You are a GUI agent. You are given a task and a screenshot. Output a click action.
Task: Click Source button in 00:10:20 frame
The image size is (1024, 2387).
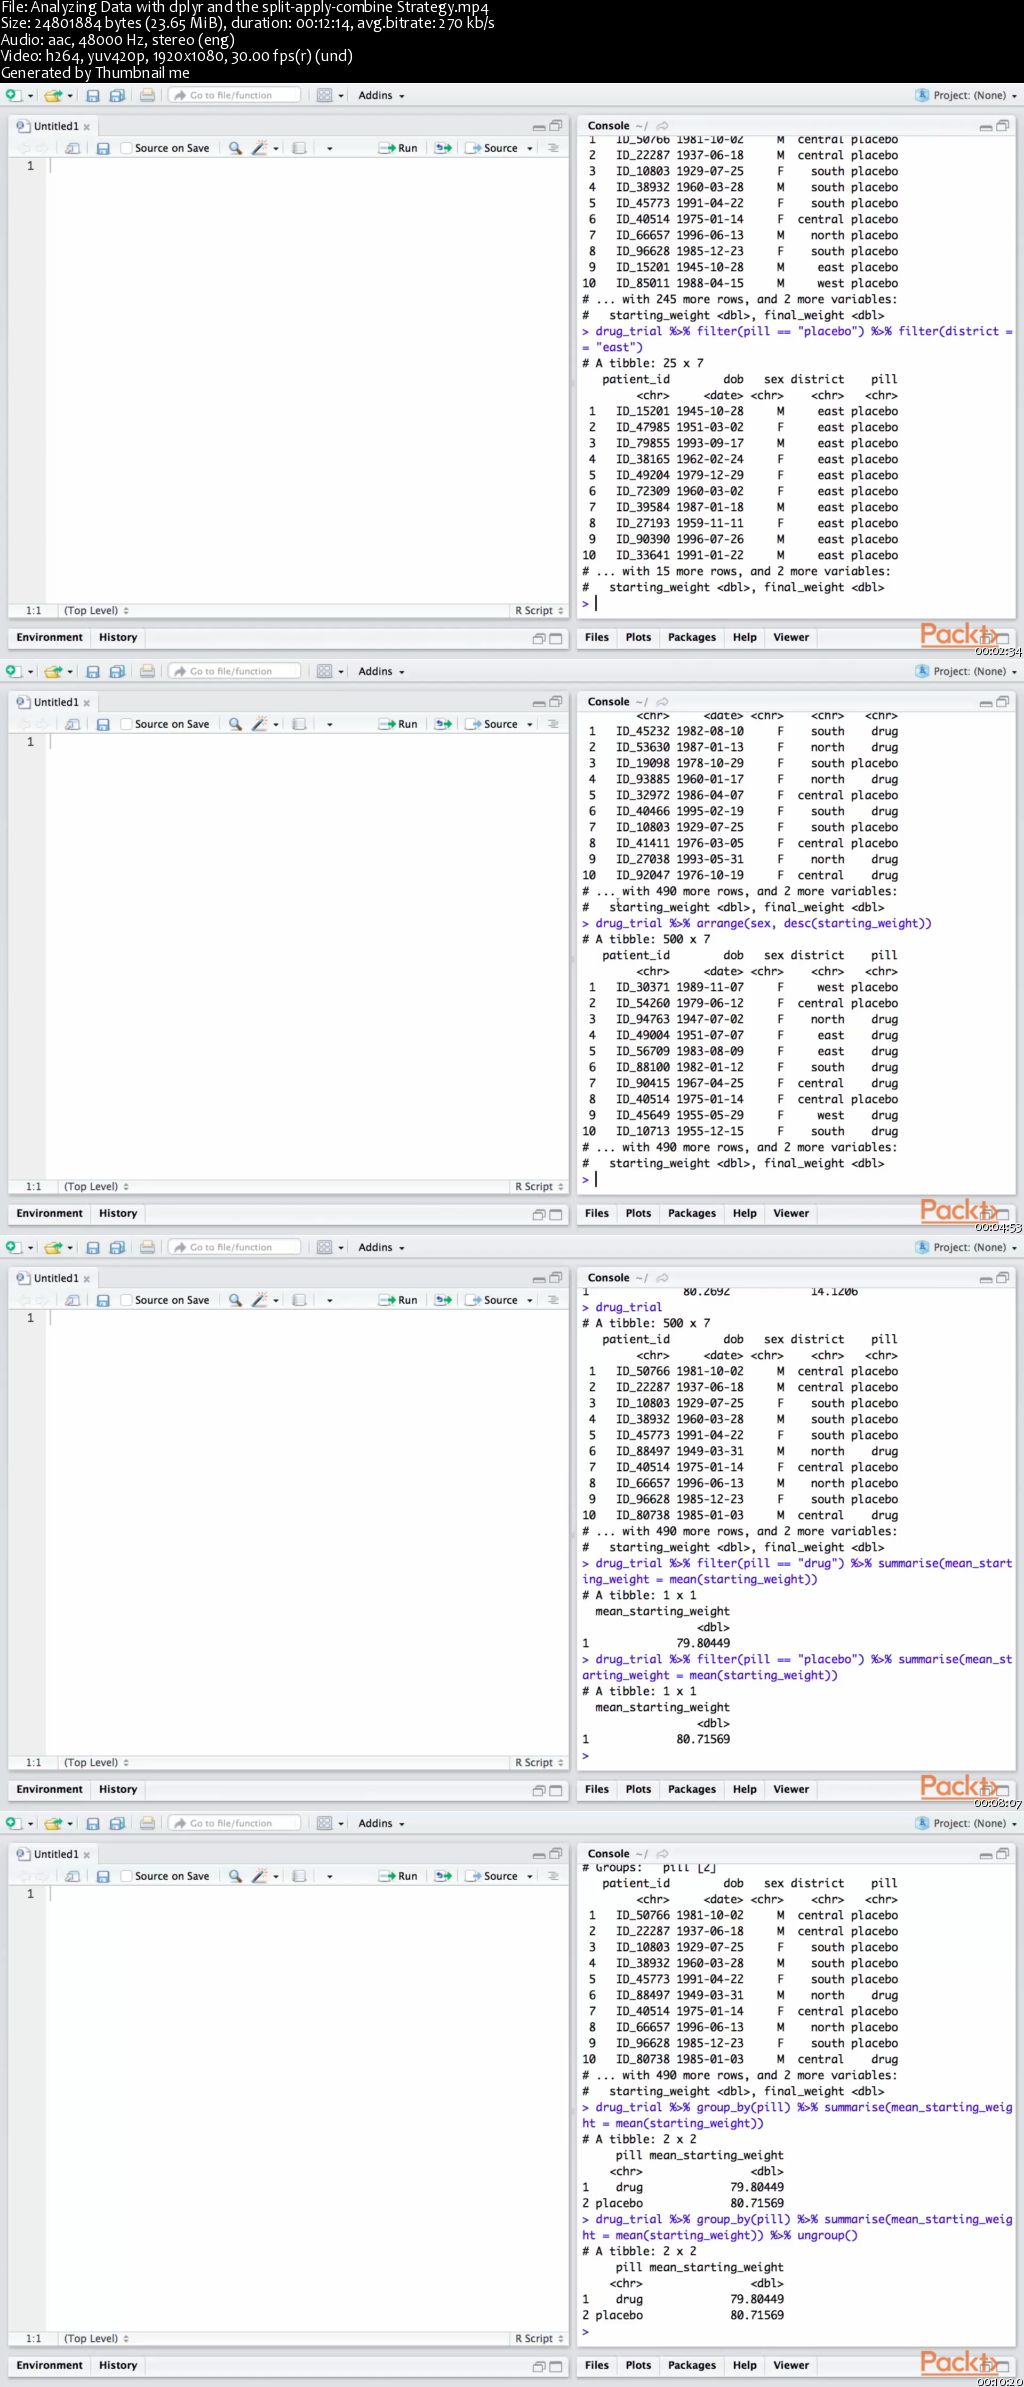pyautogui.click(x=492, y=1876)
